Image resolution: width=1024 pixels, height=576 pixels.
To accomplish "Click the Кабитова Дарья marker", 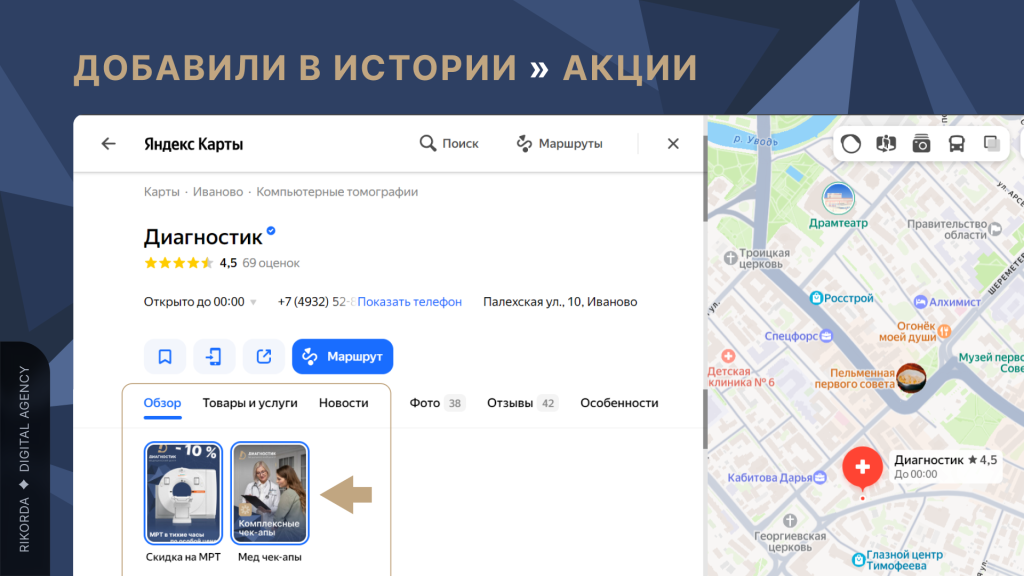I will click(x=820, y=477).
